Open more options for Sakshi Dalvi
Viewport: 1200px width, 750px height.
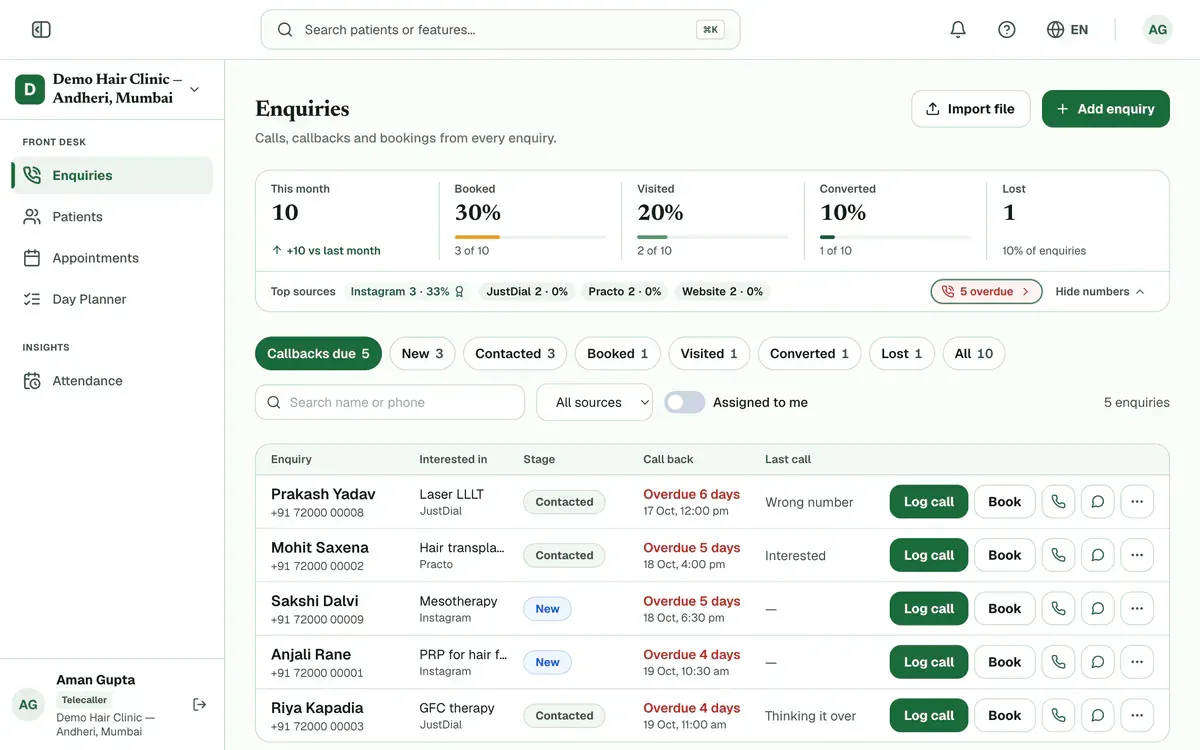pyautogui.click(x=1137, y=609)
